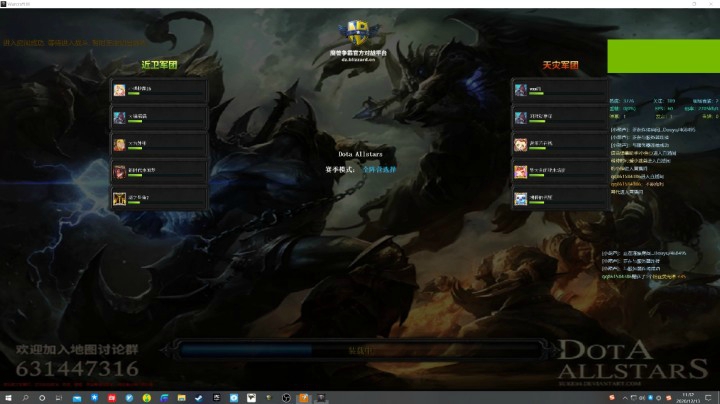Switch to the Warcraft III taskbar icon
The width and height of the screenshot is (720, 404).
321,398
